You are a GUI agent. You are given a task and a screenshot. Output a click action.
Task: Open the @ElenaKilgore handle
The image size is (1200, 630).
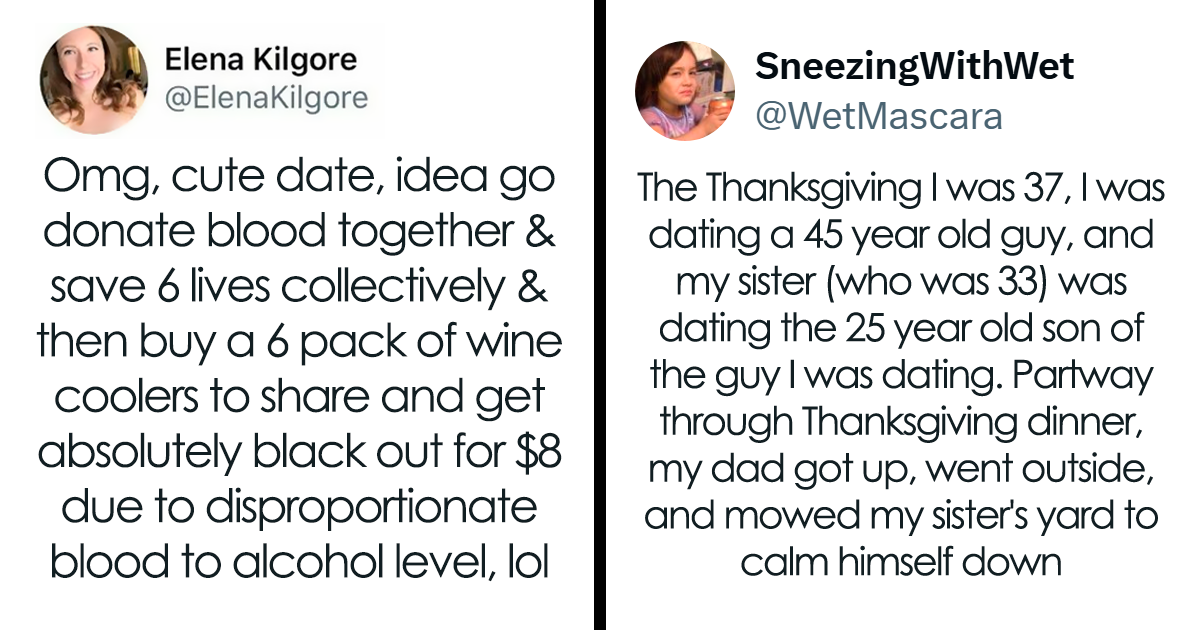(266, 98)
